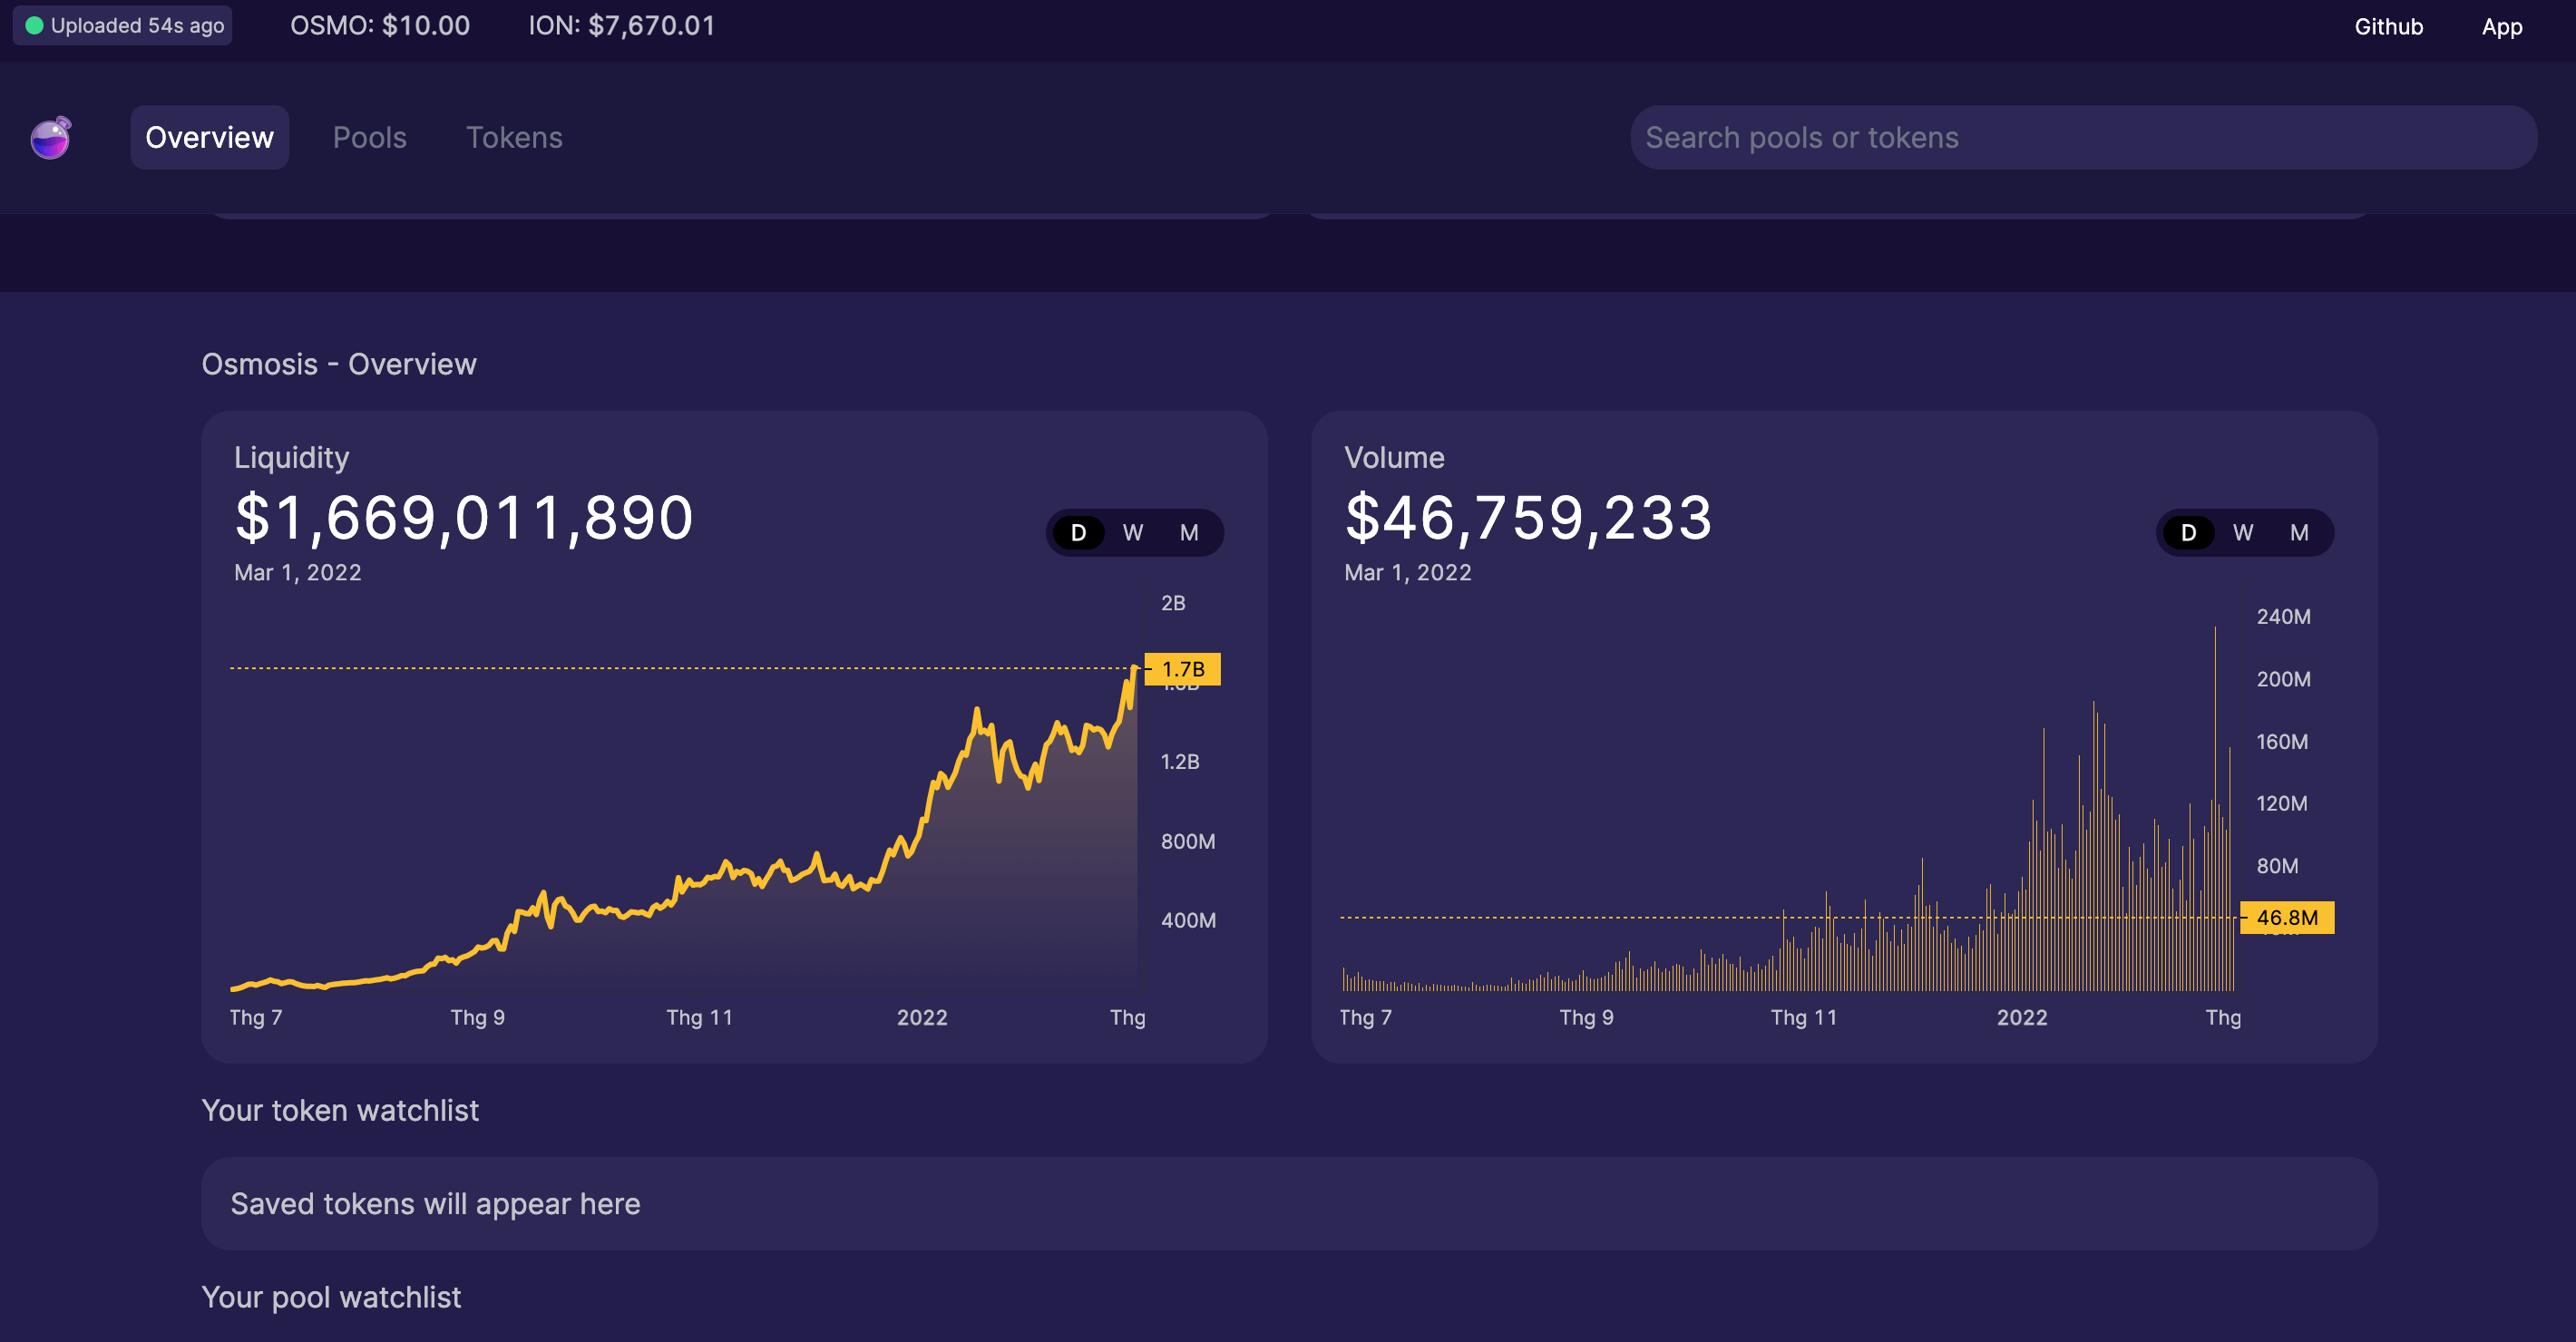Open the Overview tab
Viewport: 2576px width, 1342px height.
click(x=209, y=138)
